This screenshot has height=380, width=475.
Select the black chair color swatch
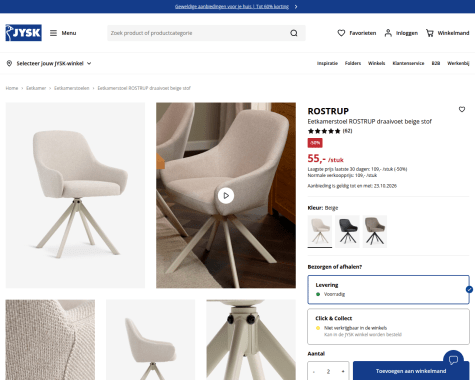click(x=347, y=231)
